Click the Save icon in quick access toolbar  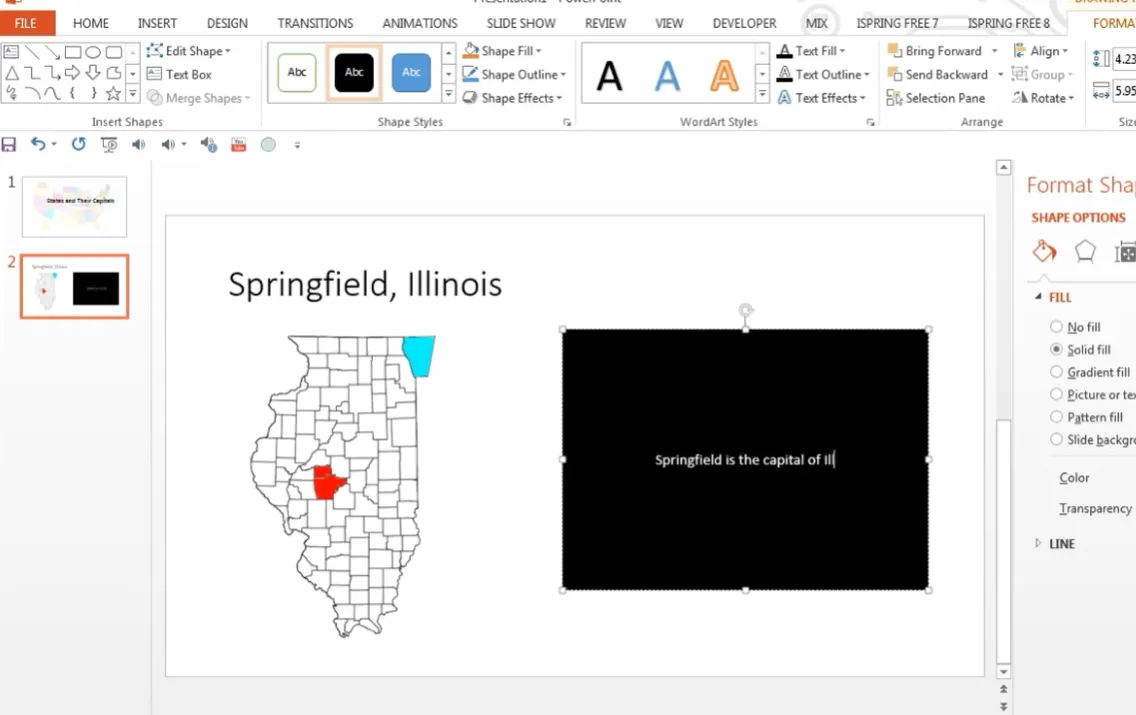[x=9, y=145]
